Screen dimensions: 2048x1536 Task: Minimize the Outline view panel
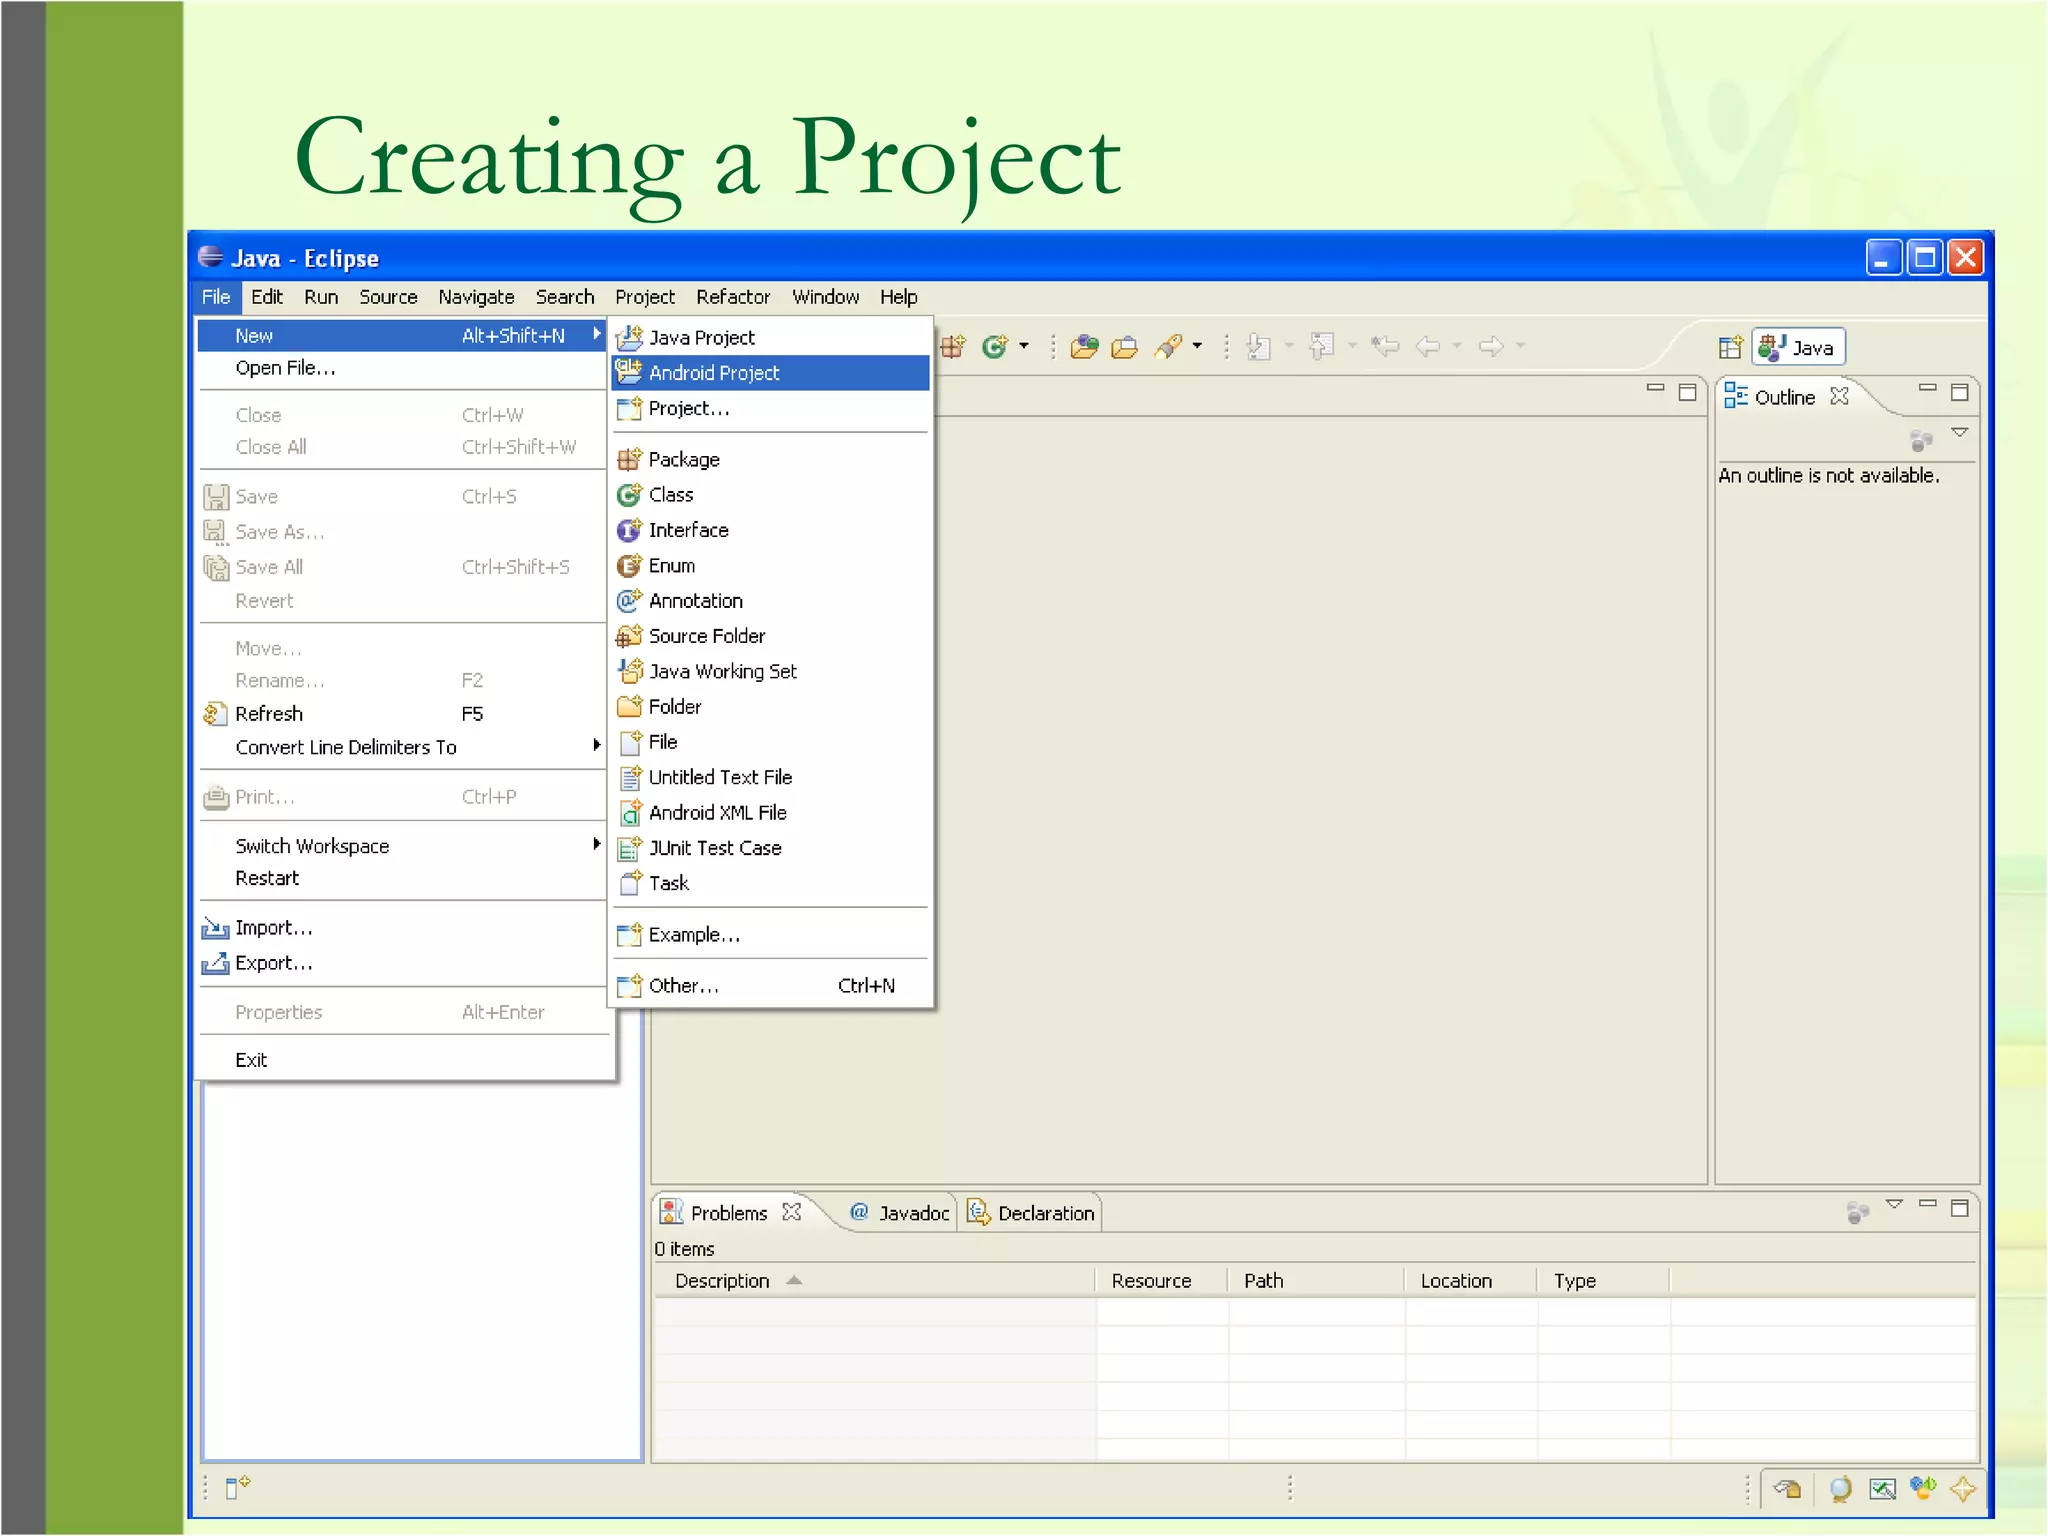coord(1927,388)
